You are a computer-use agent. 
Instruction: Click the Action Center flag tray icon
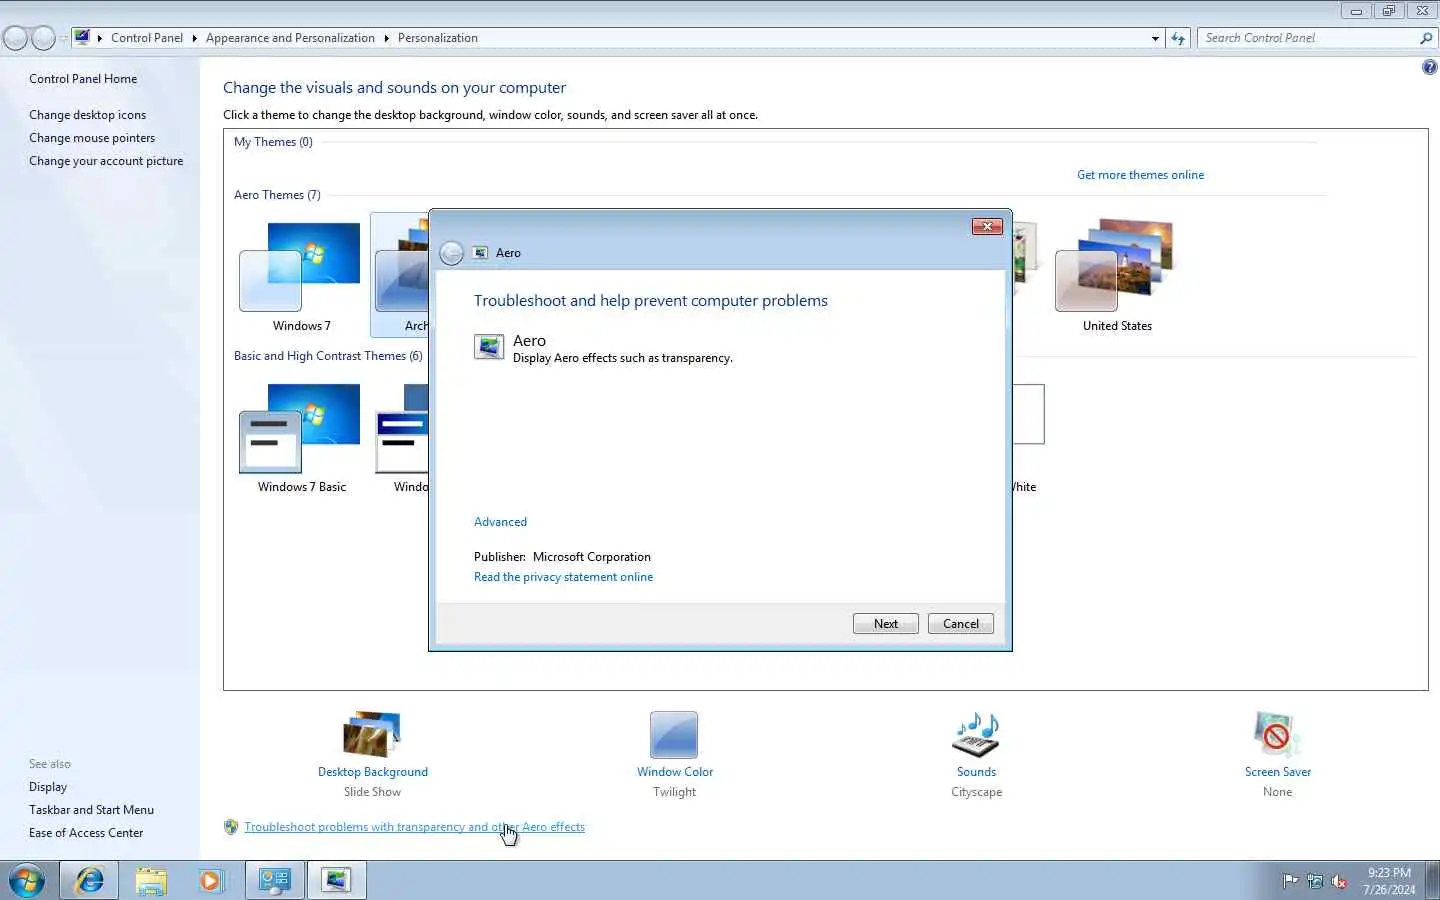[x=1291, y=881]
